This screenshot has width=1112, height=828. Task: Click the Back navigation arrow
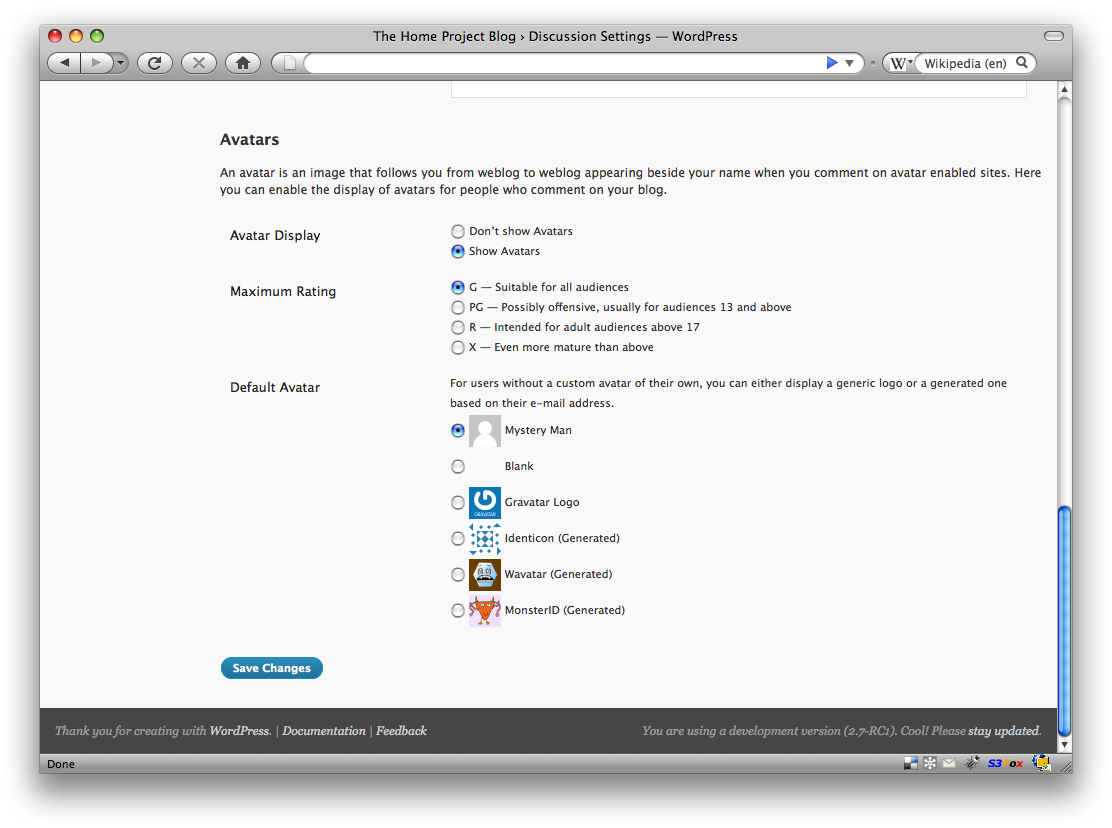click(x=65, y=63)
